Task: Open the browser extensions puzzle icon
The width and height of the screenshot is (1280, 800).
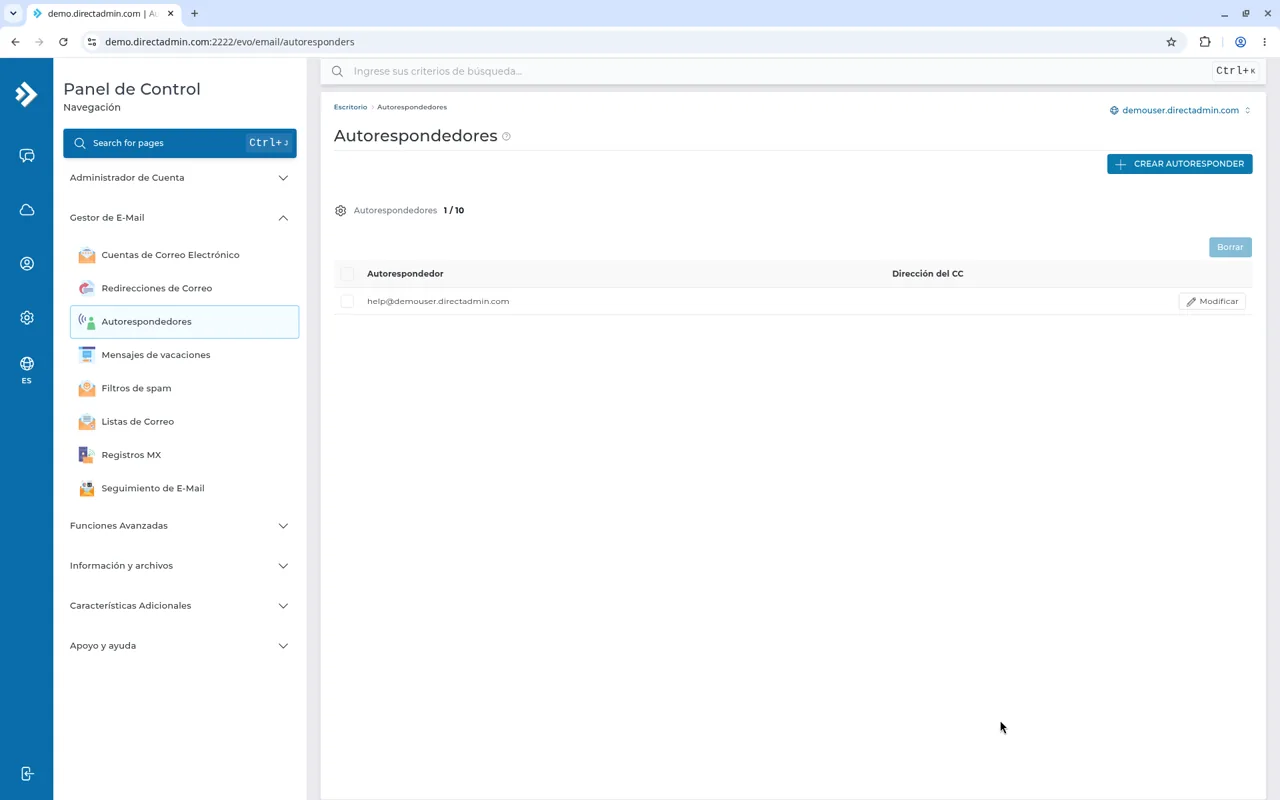Action: coord(1205,42)
